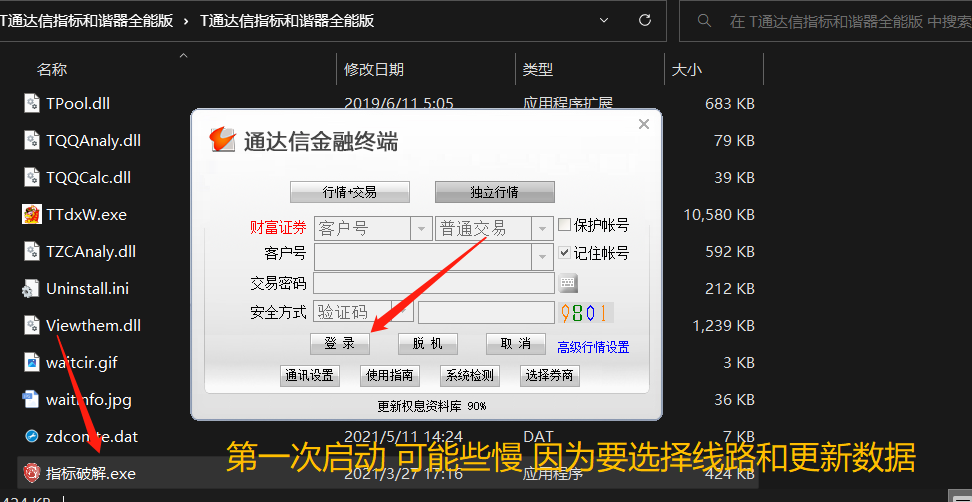Open the 验证码 security method dropdown
This screenshot has width=972, height=502.
point(404,312)
